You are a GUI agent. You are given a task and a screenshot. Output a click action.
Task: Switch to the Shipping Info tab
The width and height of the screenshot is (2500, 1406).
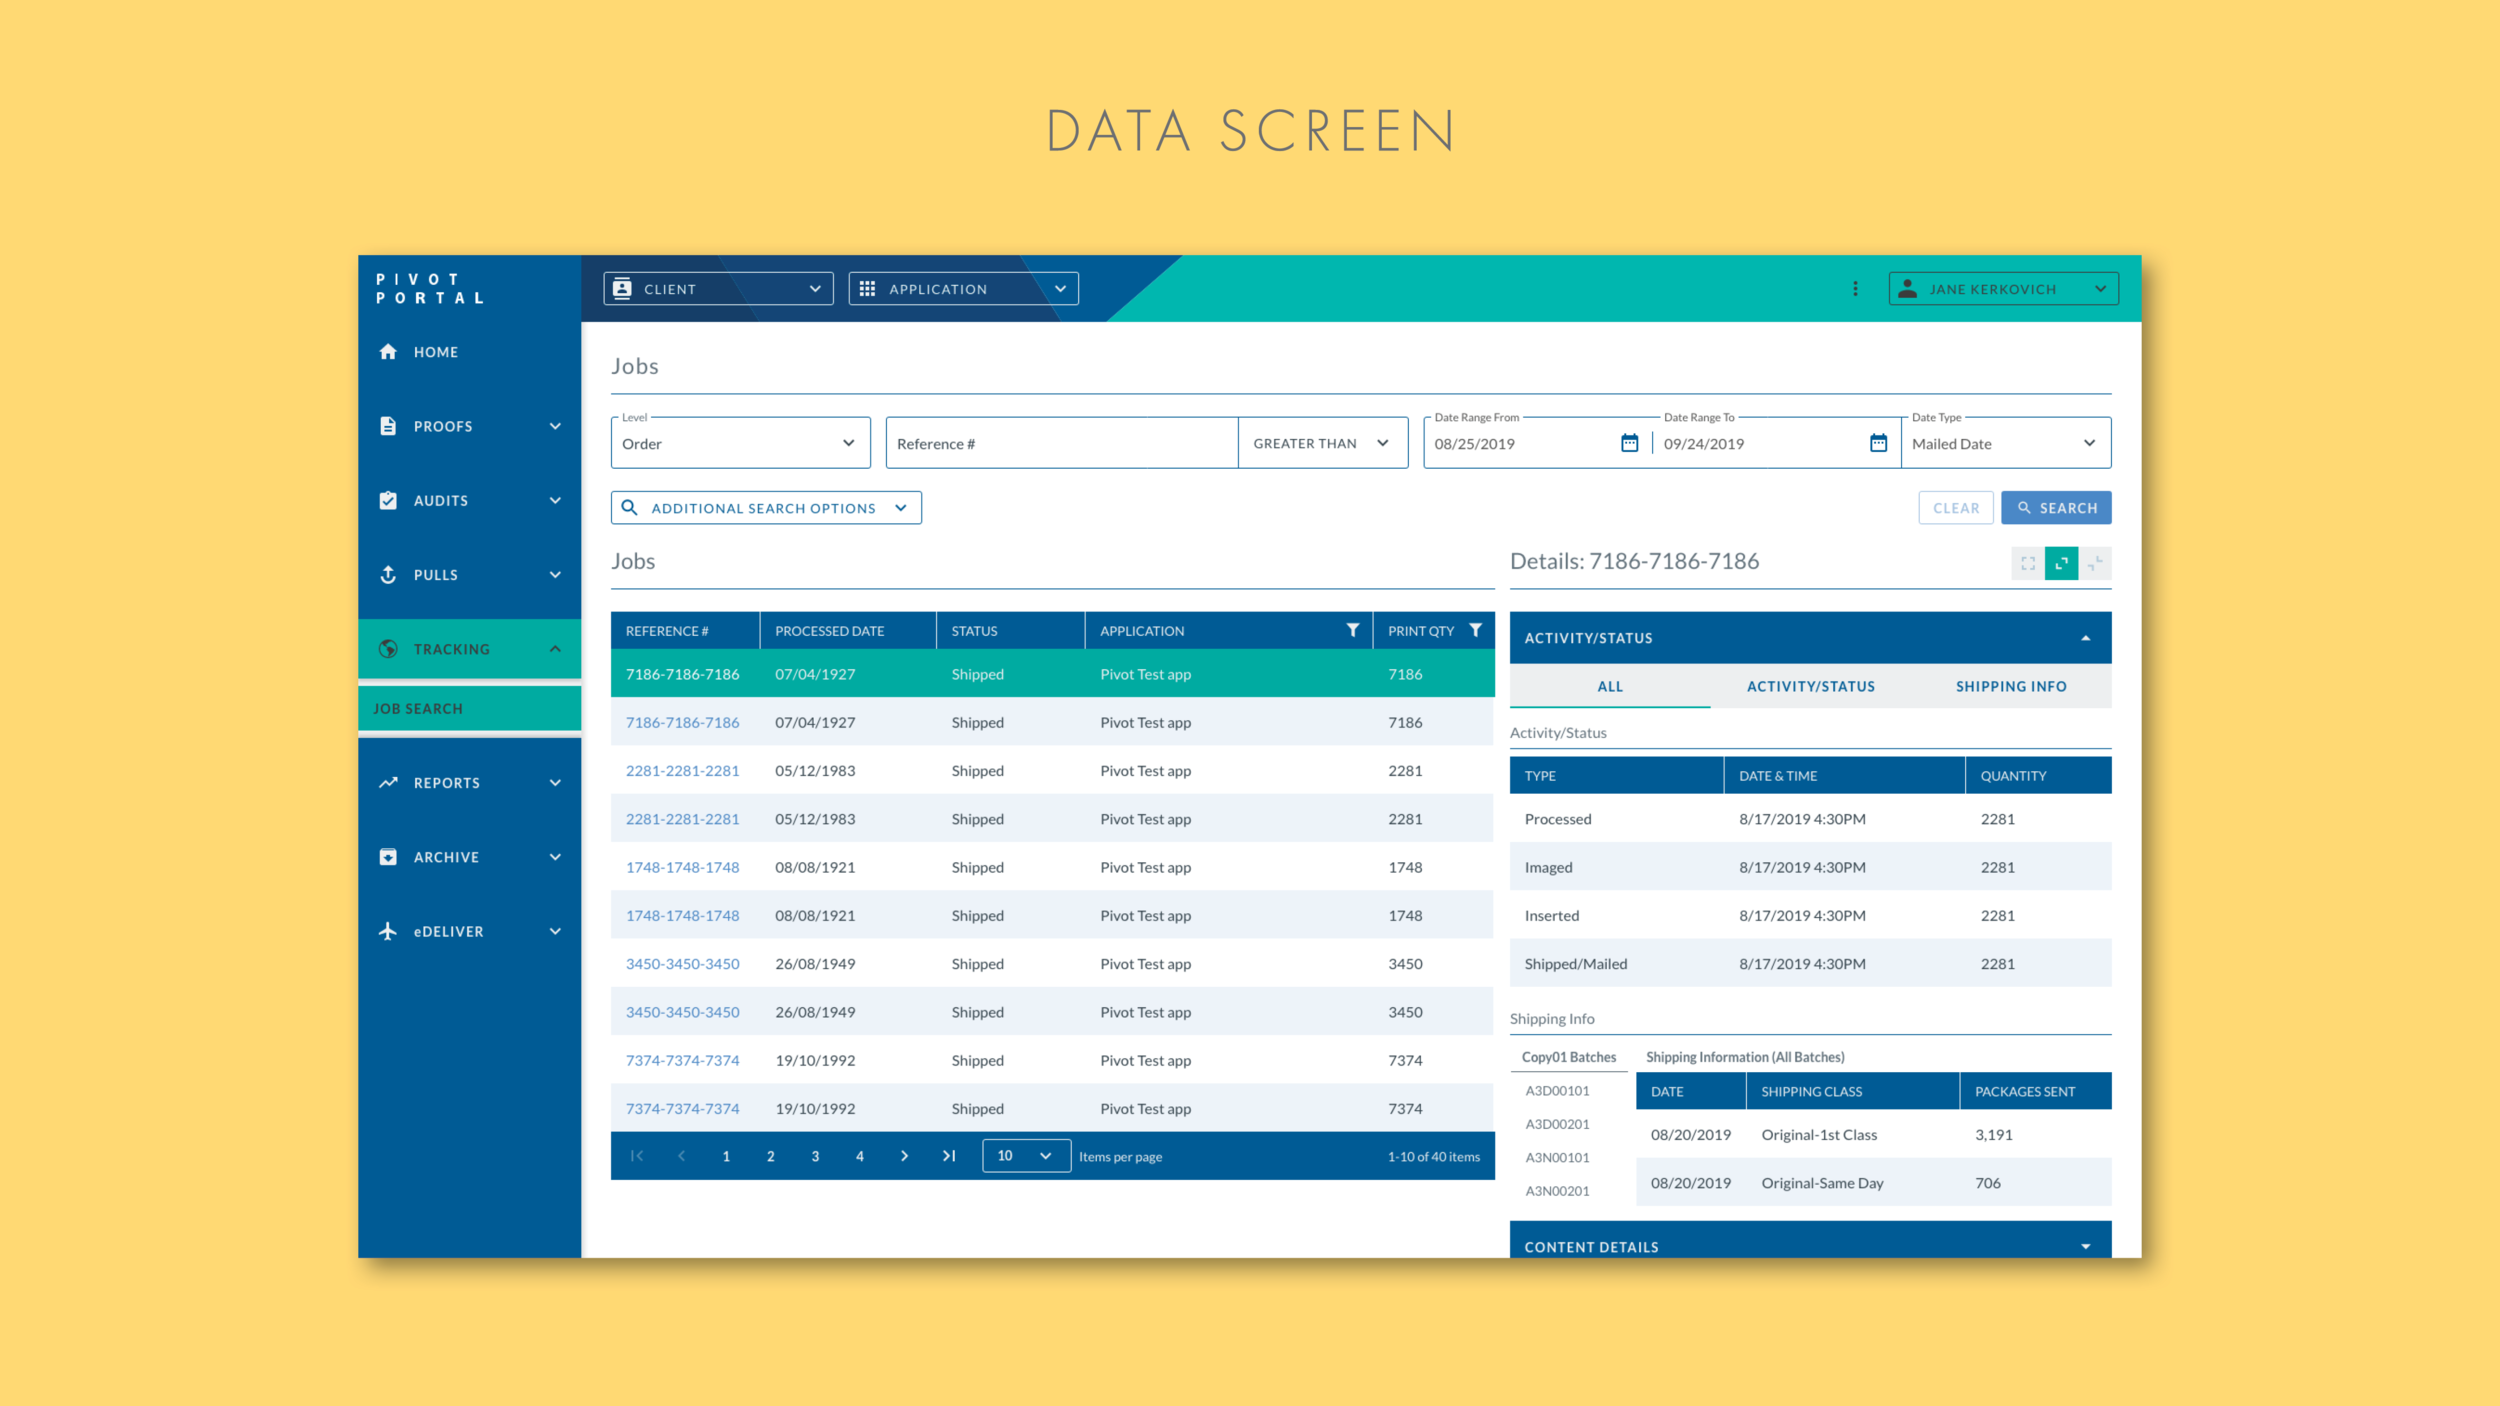point(2010,687)
